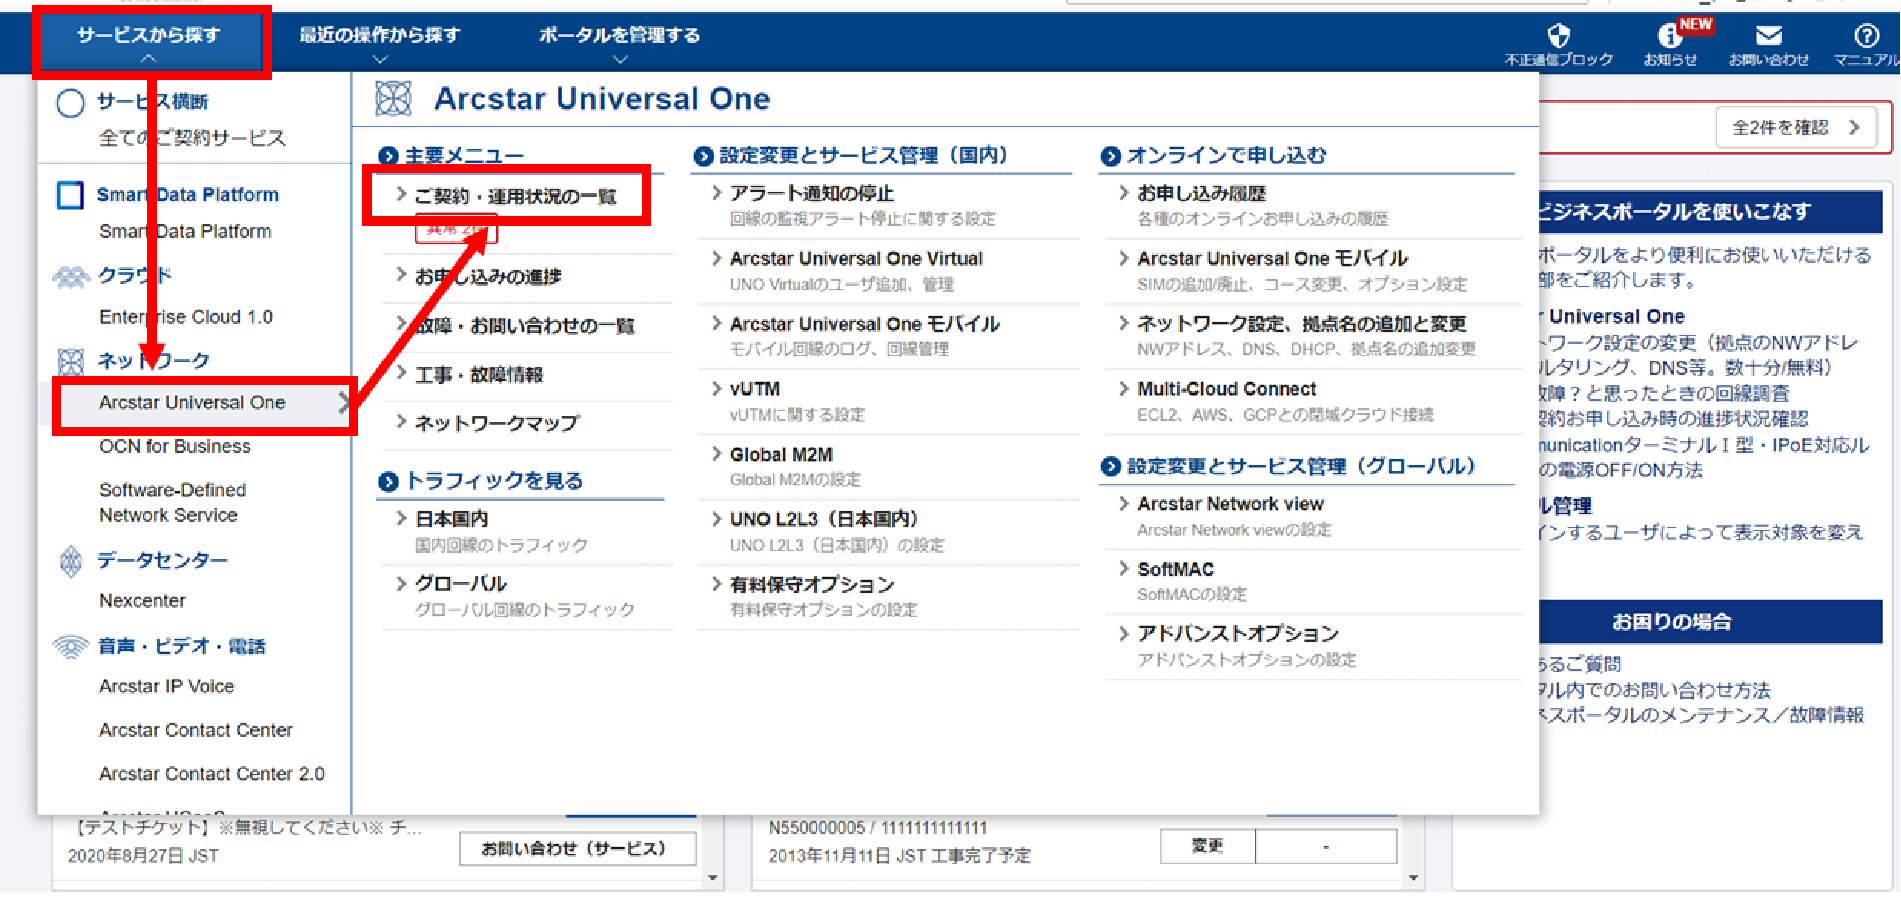Click the Arcstar Universal One header logo icon

tap(393, 99)
